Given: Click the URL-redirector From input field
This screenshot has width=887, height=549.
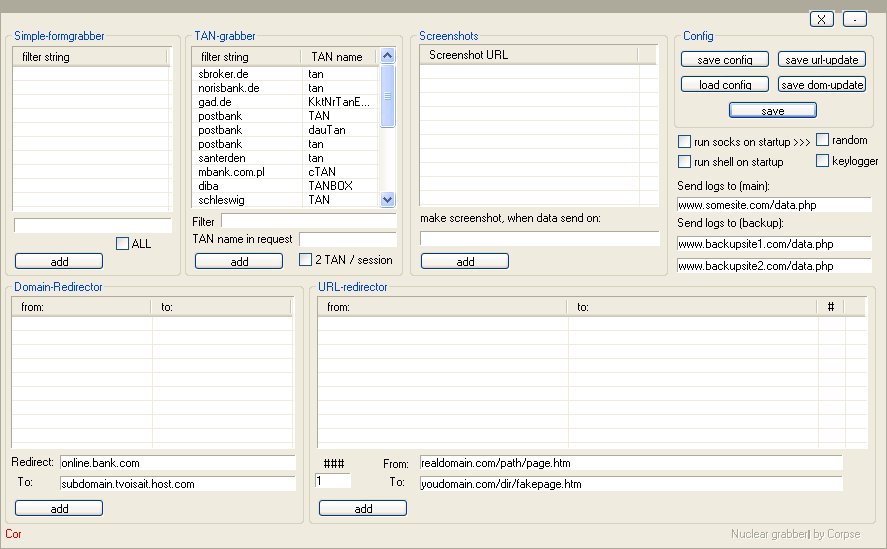Looking at the screenshot, I should (x=630, y=463).
